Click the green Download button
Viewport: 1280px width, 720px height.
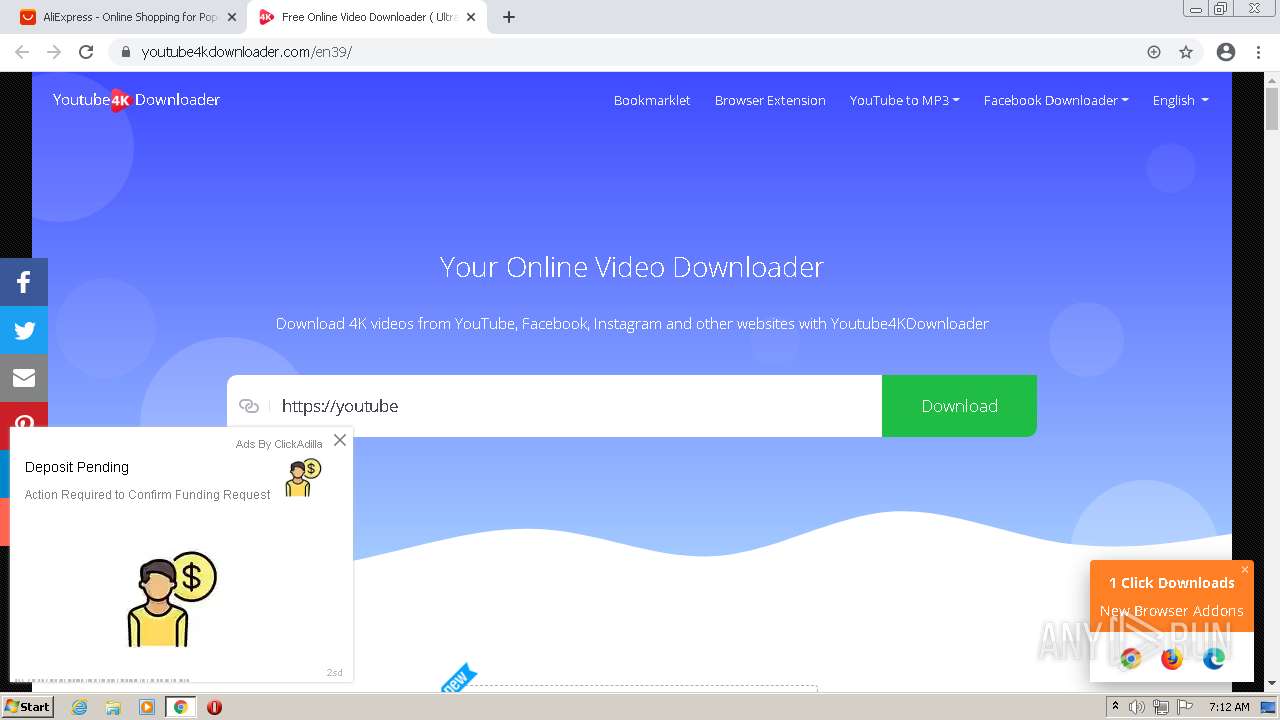pyautogui.click(x=959, y=406)
